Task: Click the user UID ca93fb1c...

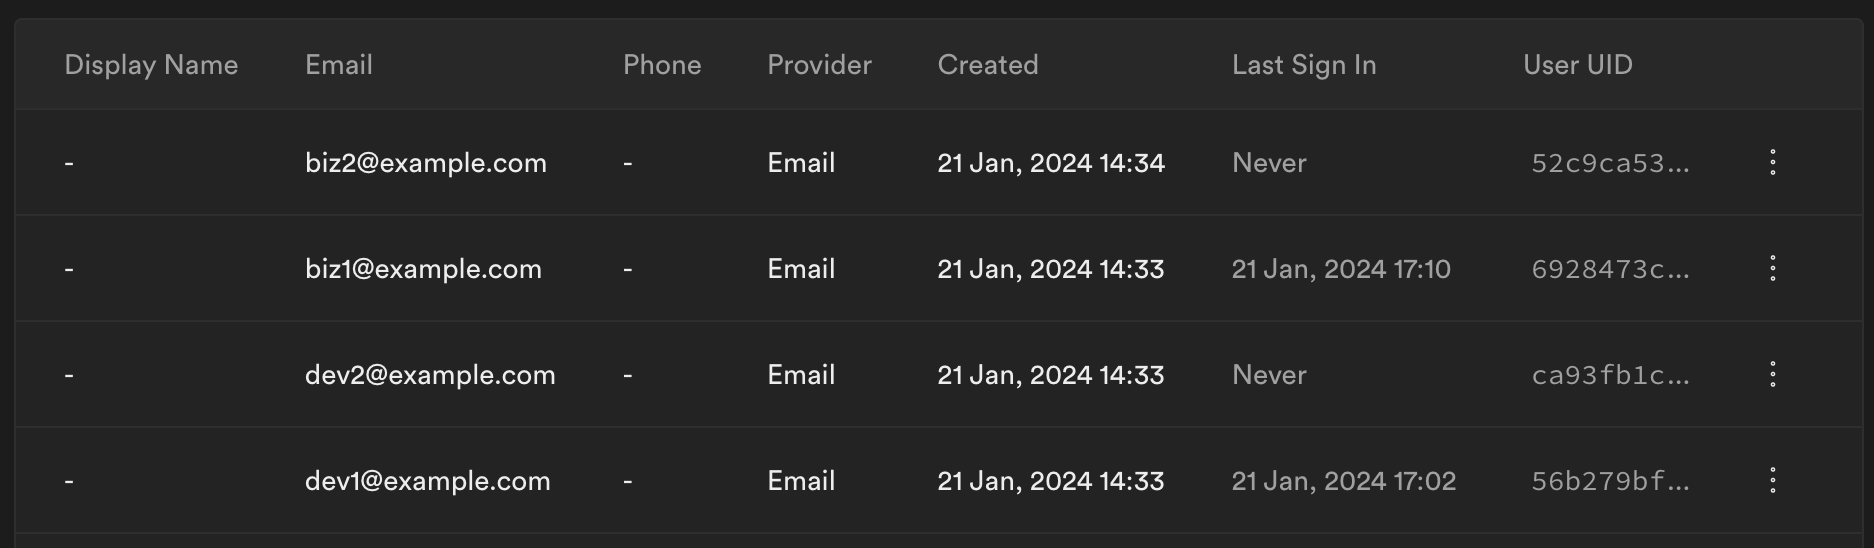Action: 1610,375
